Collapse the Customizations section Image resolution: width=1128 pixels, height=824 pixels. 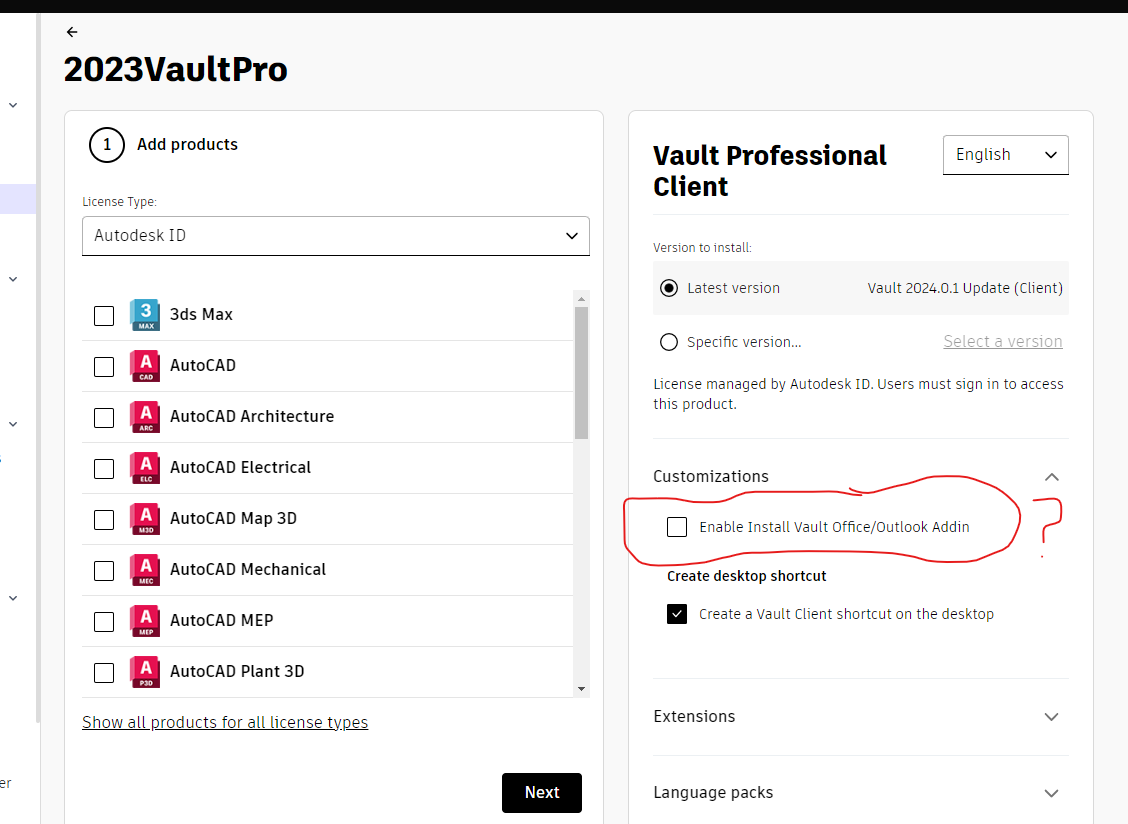tap(1051, 477)
